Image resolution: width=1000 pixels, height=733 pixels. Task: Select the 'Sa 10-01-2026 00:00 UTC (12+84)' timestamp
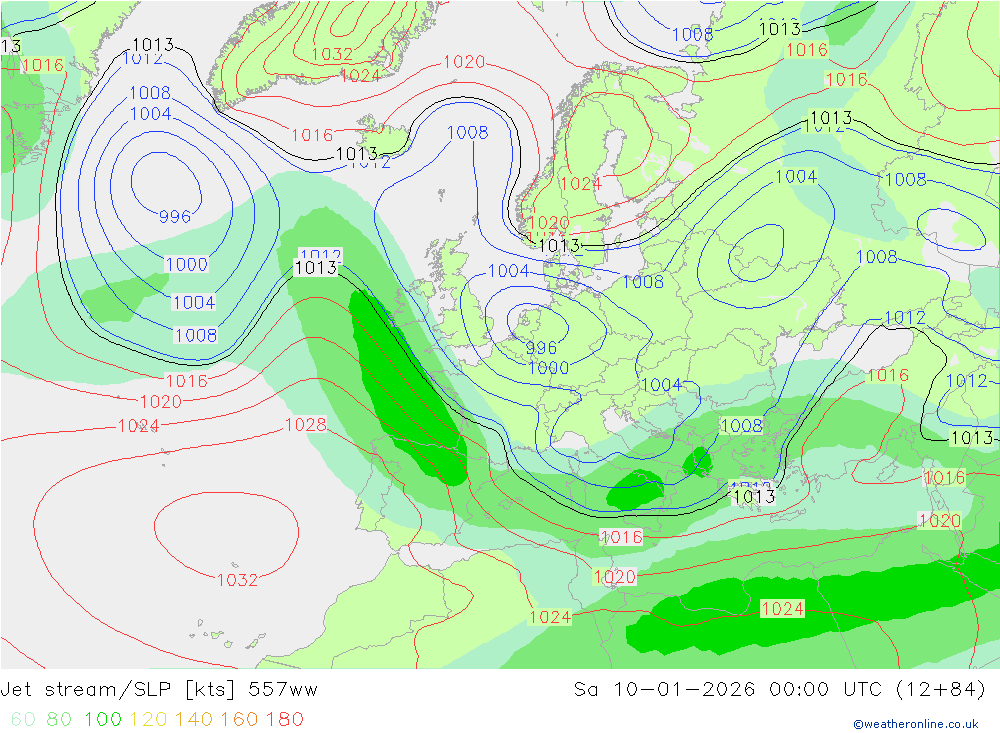point(779,689)
